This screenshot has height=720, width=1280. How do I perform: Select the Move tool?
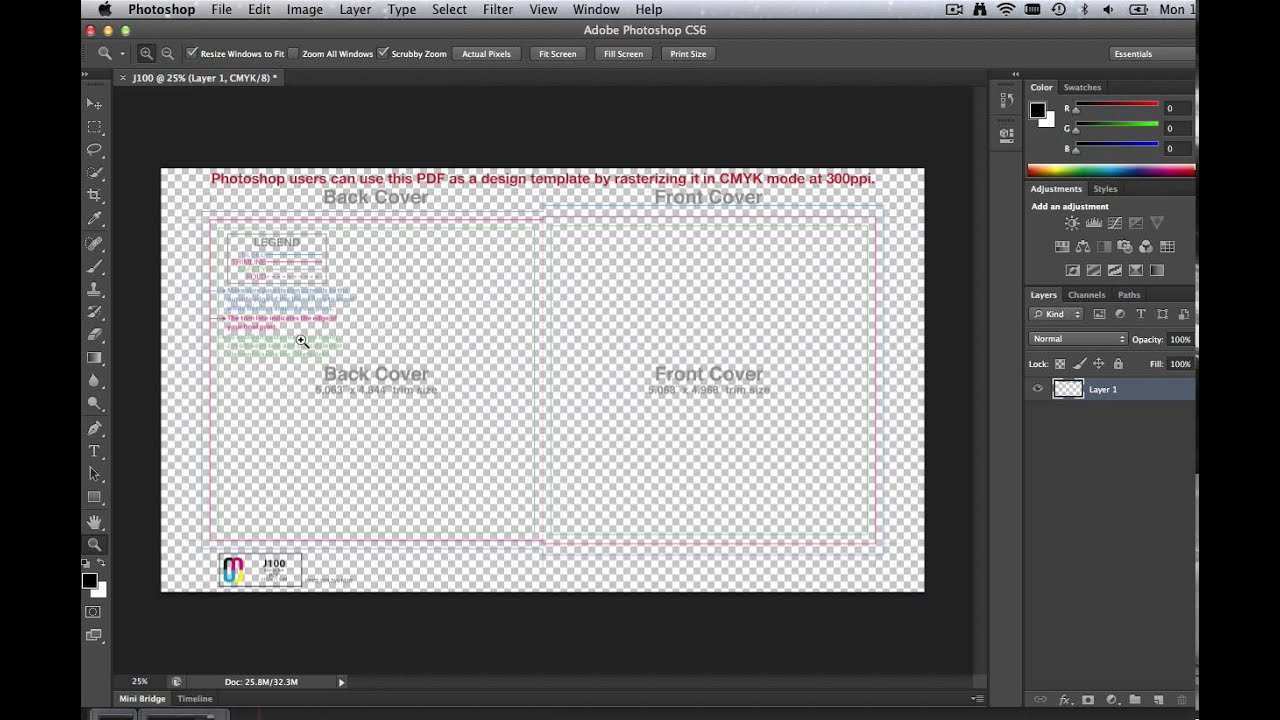(94, 104)
